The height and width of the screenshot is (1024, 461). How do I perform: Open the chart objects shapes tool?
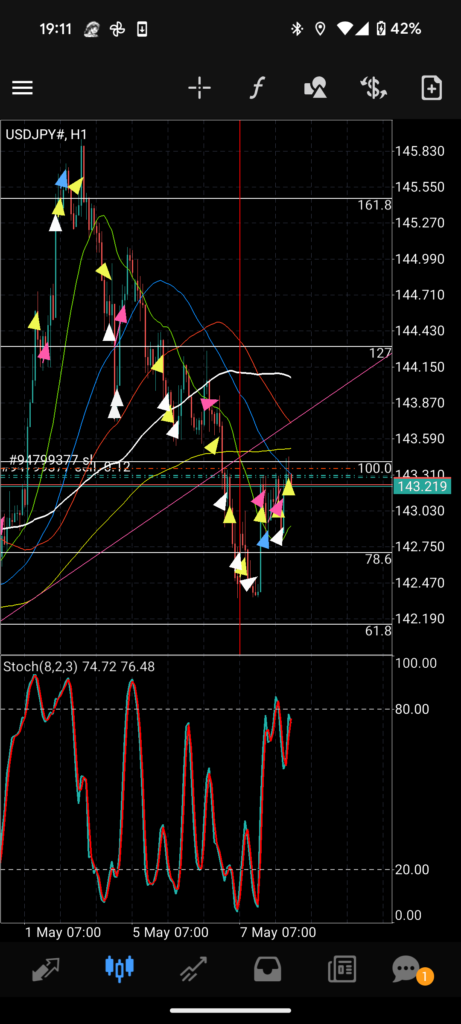315,88
